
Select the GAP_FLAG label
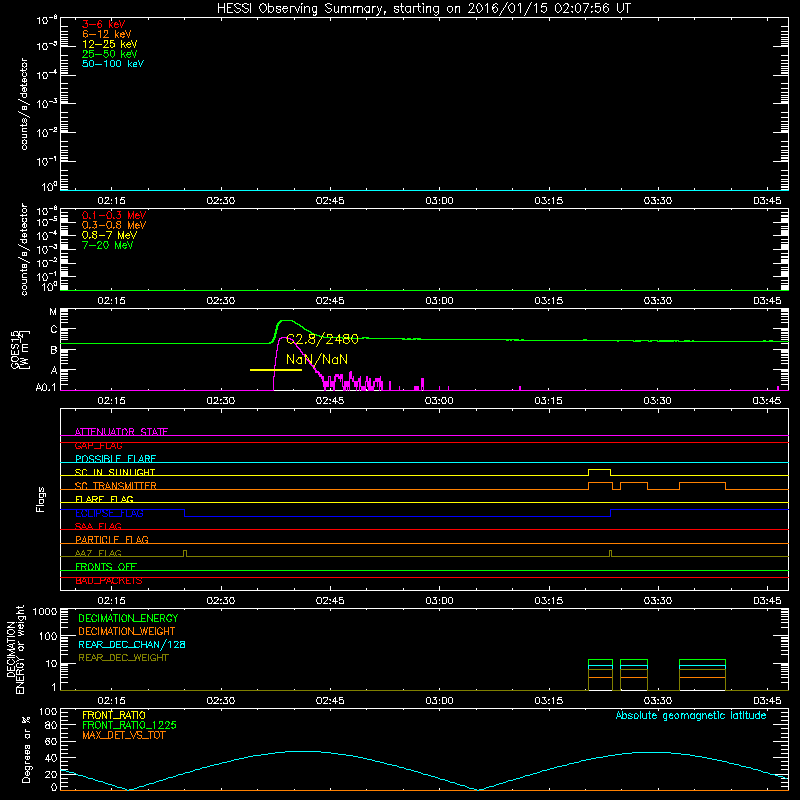coord(98,445)
